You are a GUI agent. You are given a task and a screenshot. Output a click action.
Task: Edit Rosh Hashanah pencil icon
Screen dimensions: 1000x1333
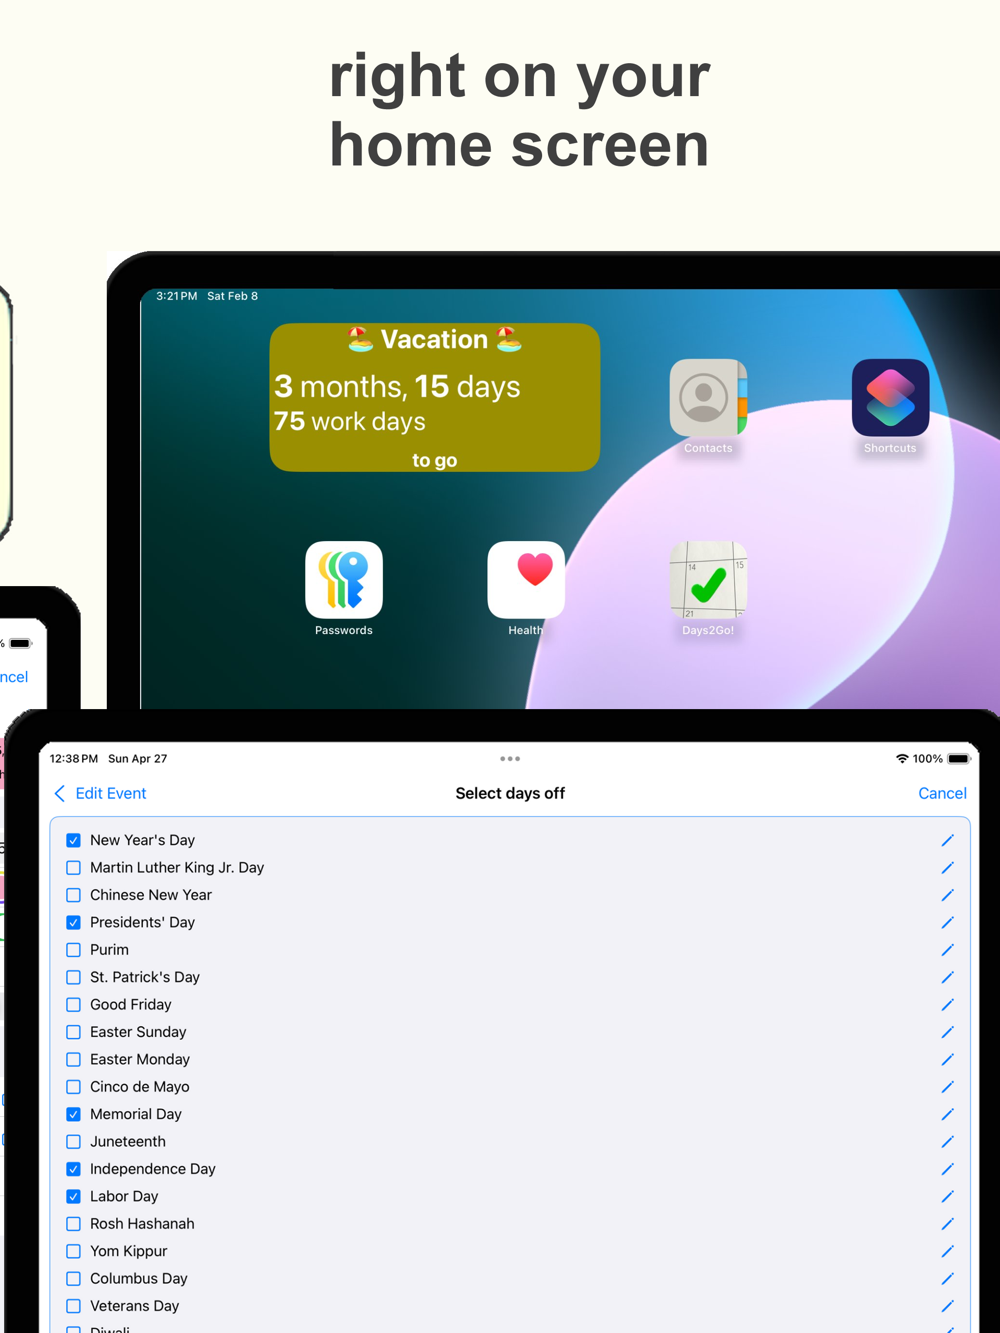point(947,1224)
